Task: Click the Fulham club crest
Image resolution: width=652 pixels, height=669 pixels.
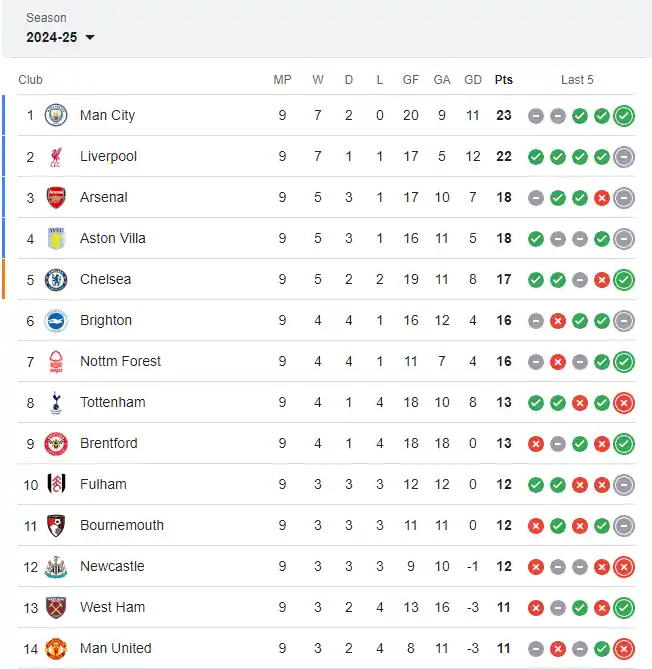Action: [56, 484]
